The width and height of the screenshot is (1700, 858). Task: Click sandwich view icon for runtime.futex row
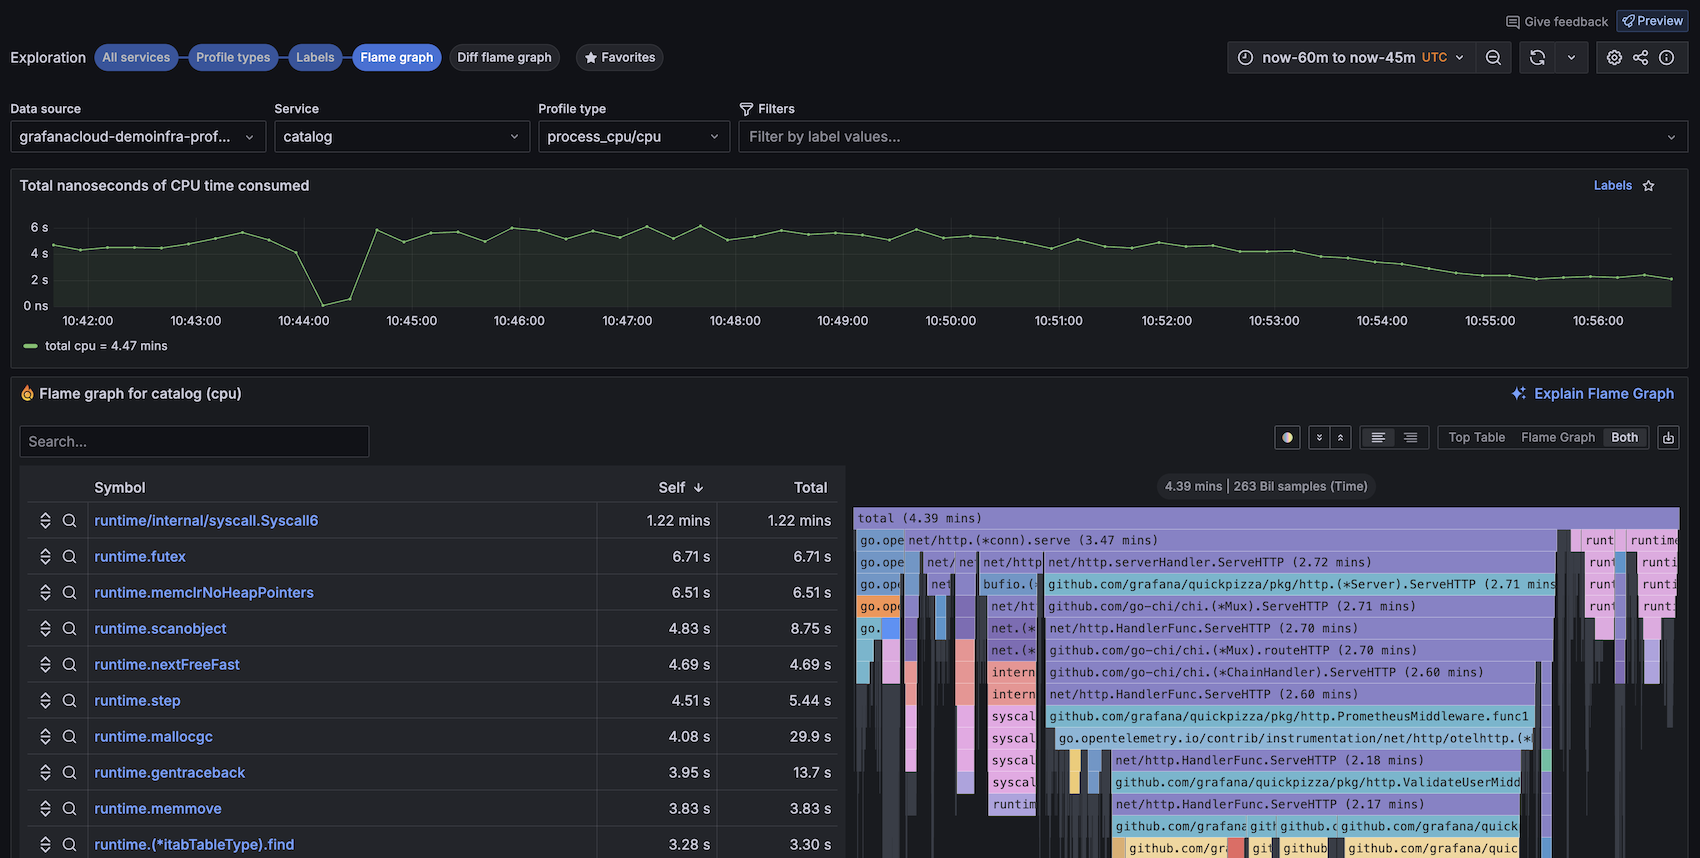[45, 557]
